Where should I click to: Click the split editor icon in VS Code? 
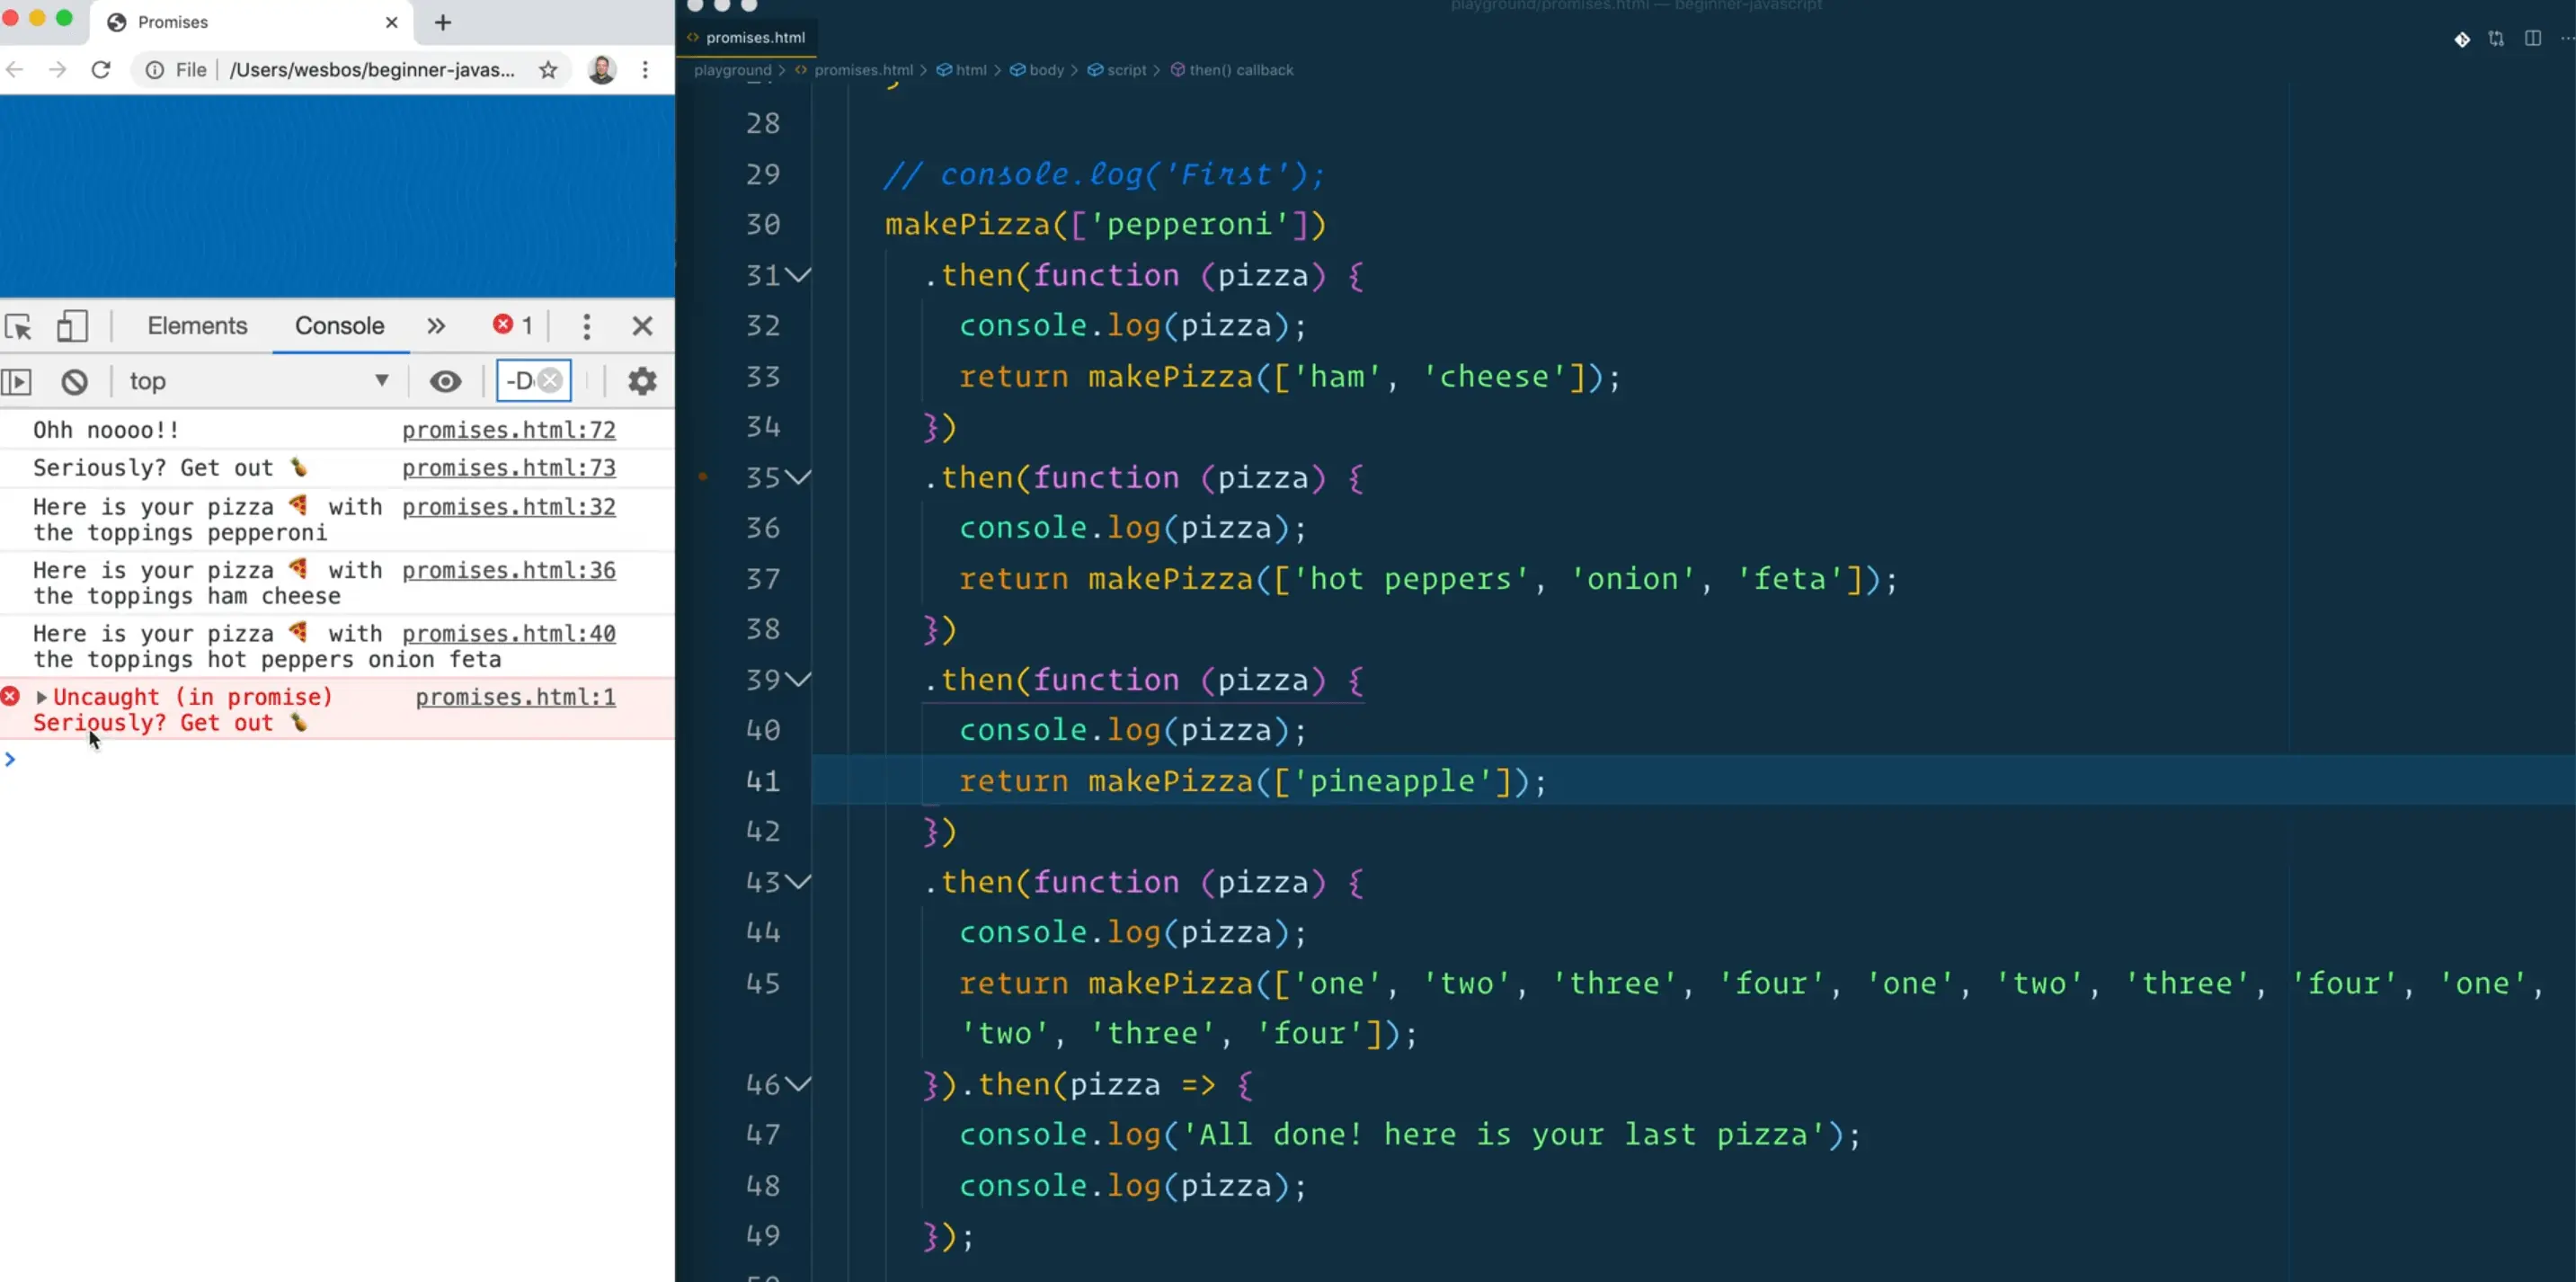[2532, 39]
